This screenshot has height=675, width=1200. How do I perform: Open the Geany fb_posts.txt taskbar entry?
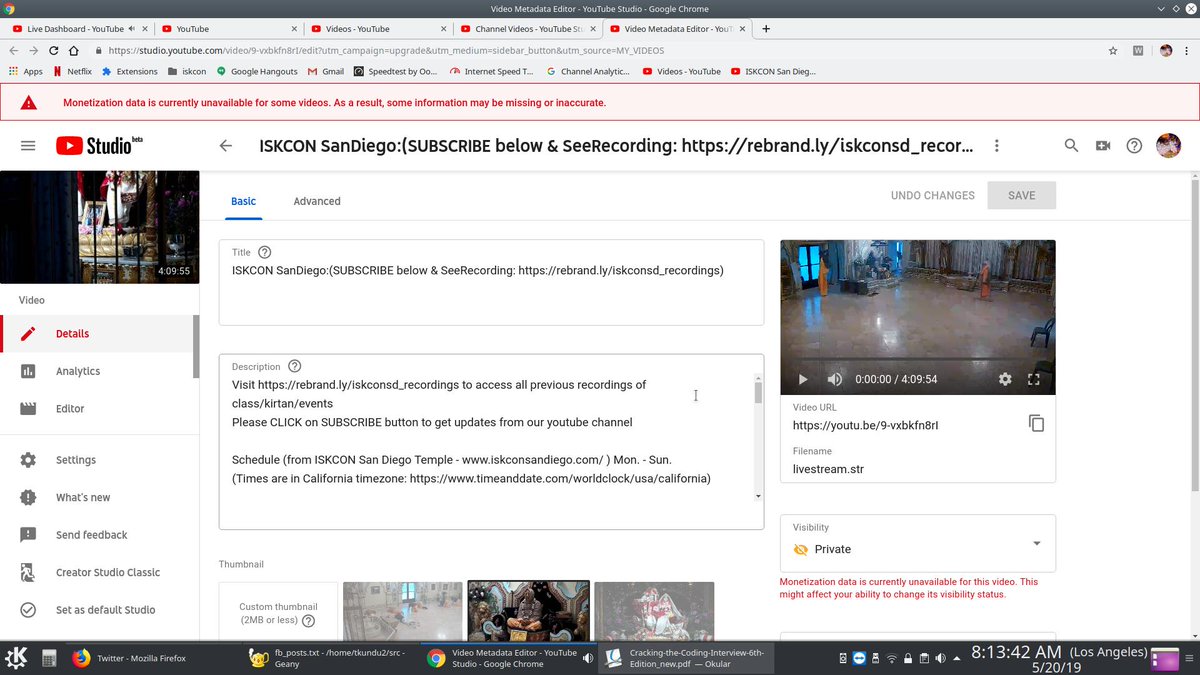[332, 658]
